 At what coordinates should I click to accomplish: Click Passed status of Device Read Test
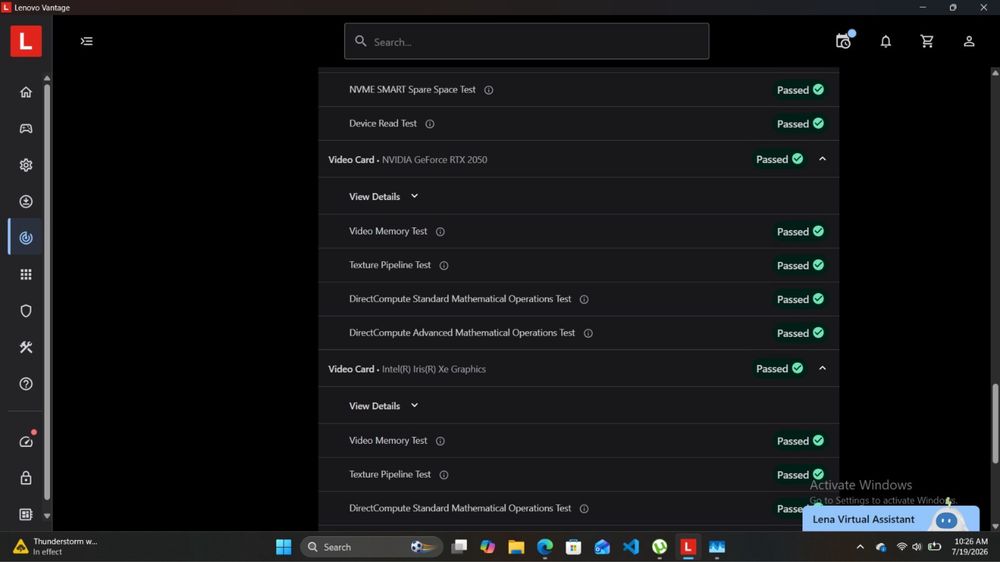pyautogui.click(x=800, y=124)
